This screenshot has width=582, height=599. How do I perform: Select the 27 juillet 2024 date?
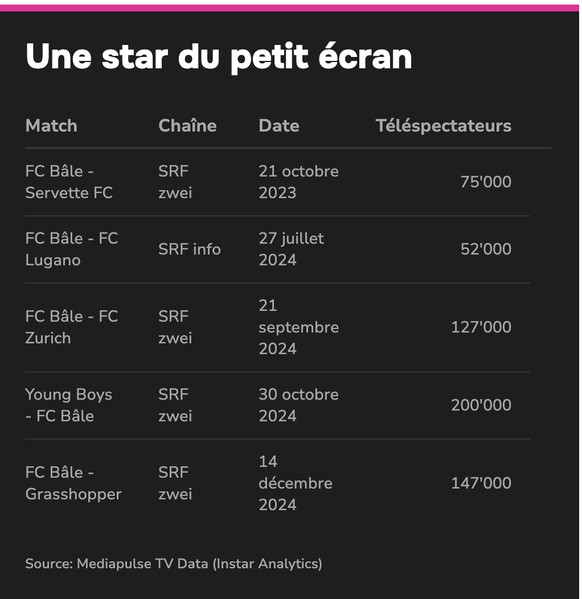tap(291, 249)
